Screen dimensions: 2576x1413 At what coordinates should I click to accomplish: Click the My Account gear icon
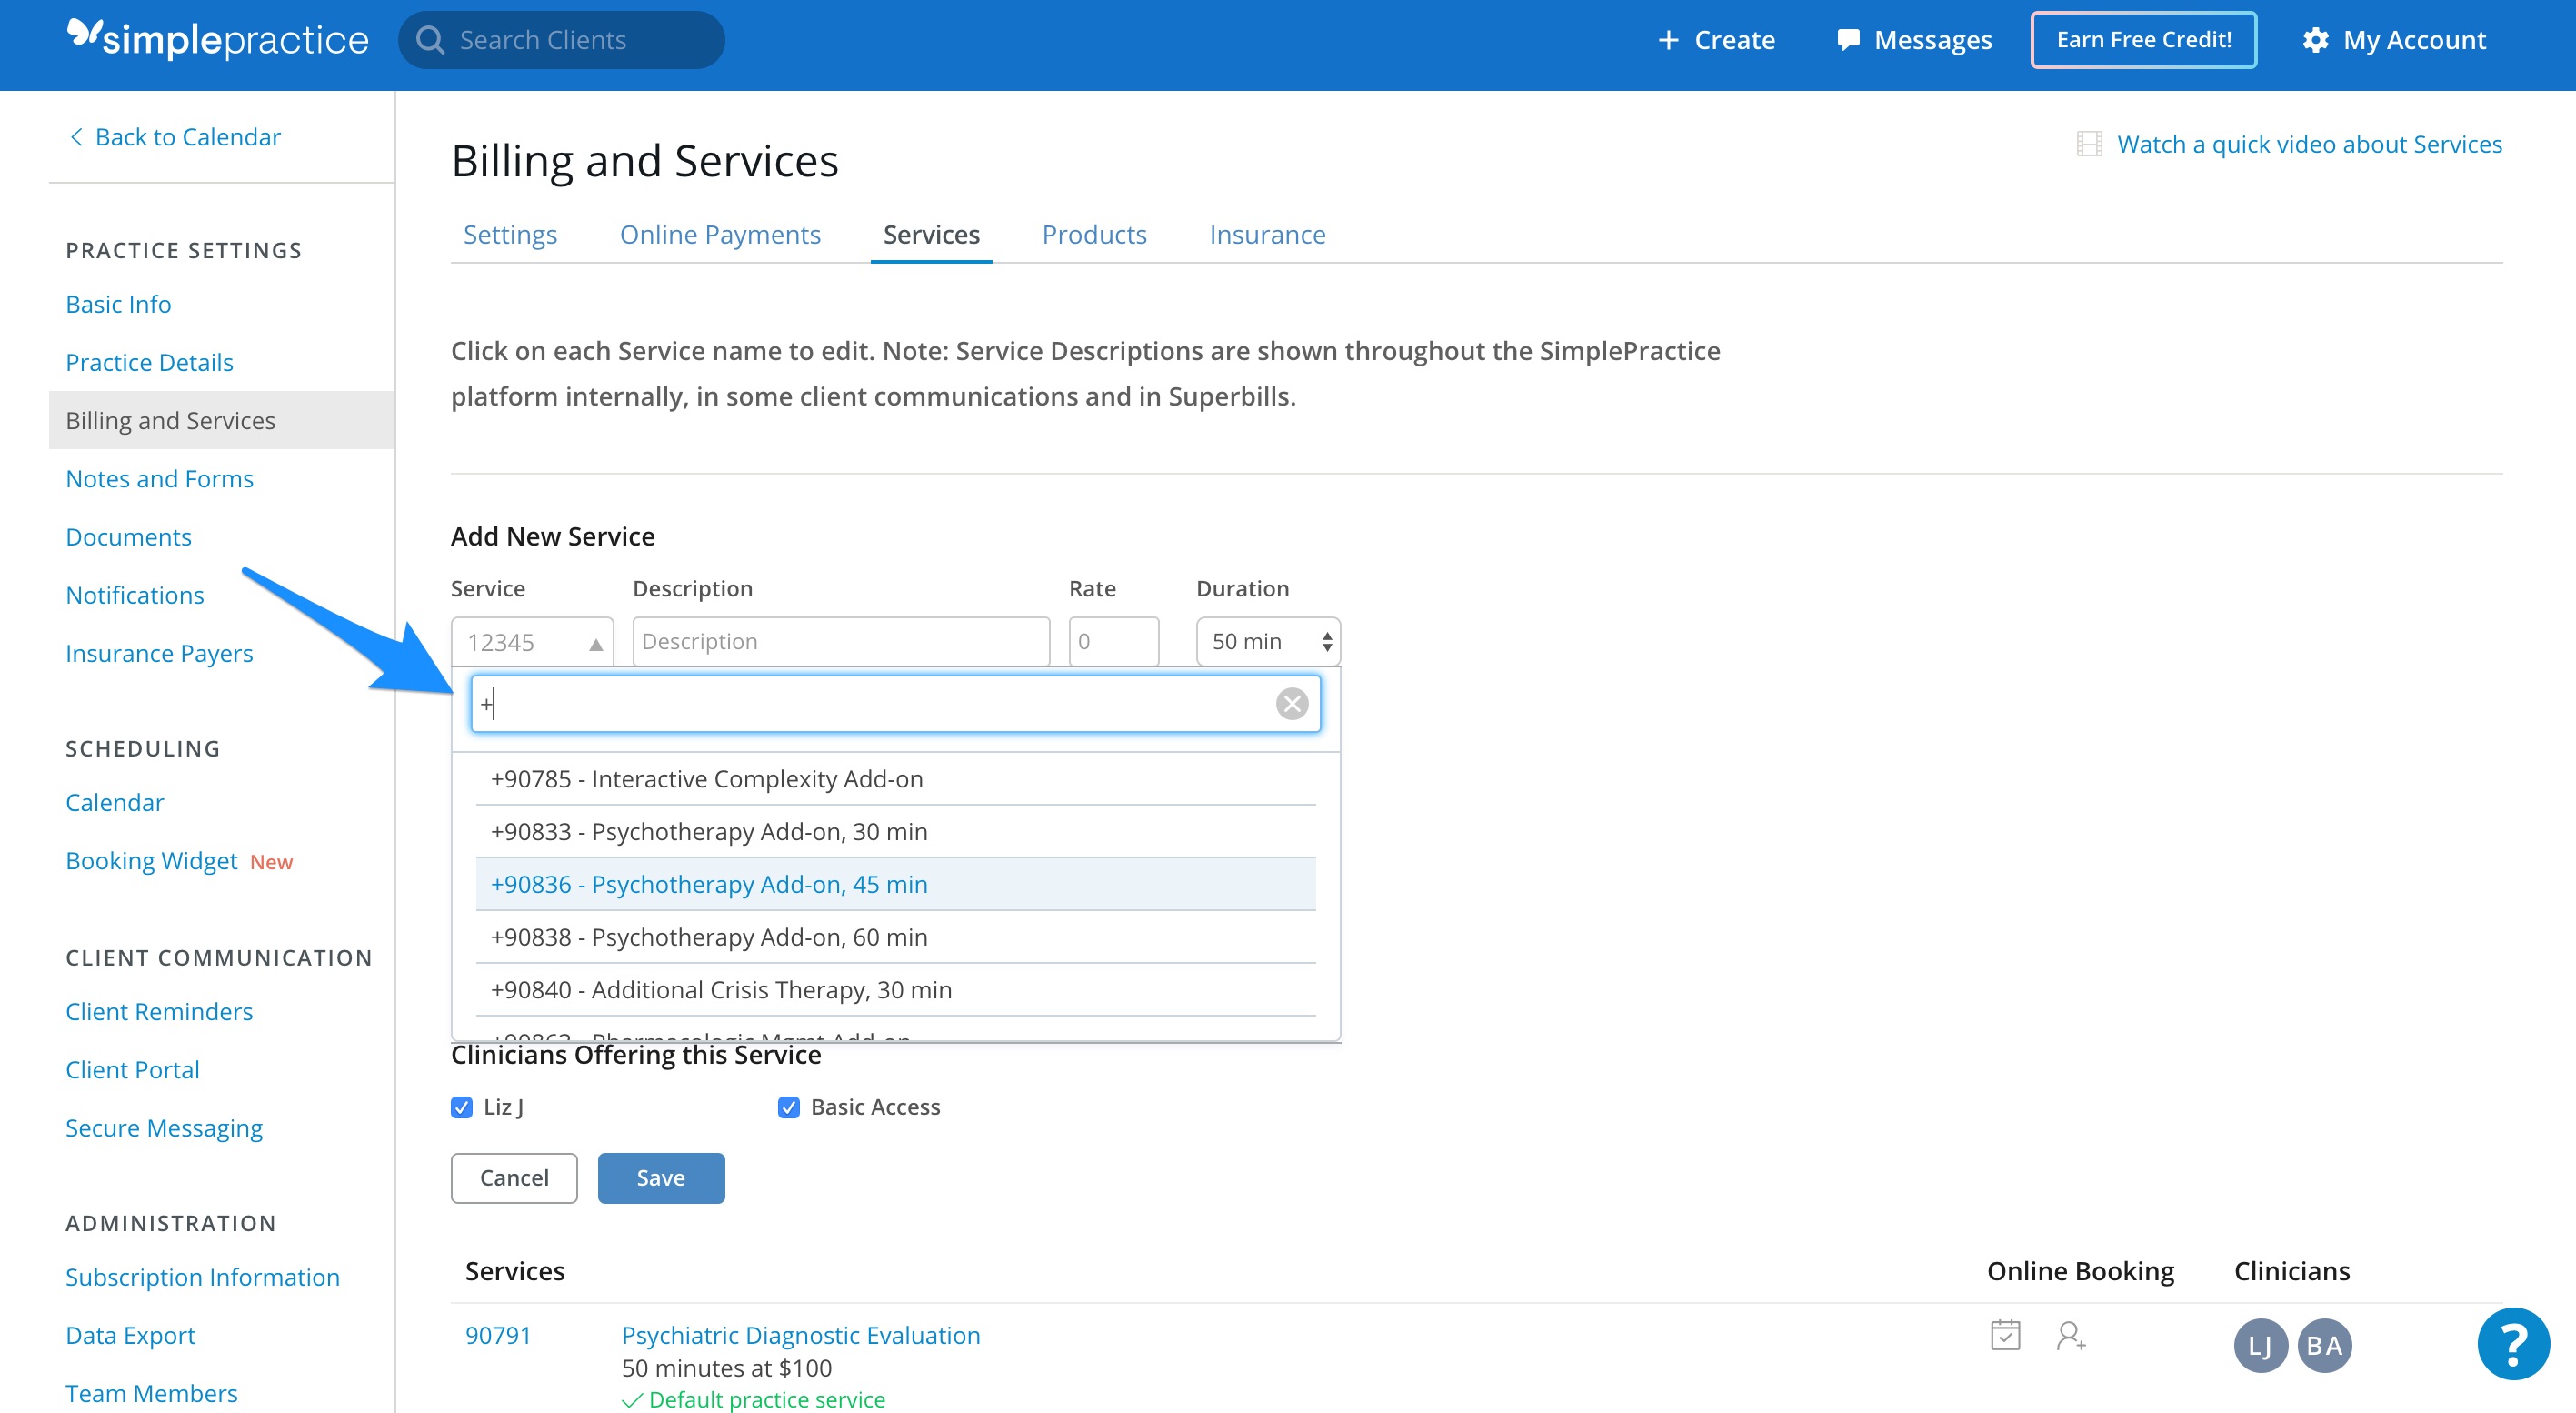tap(2315, 40)
